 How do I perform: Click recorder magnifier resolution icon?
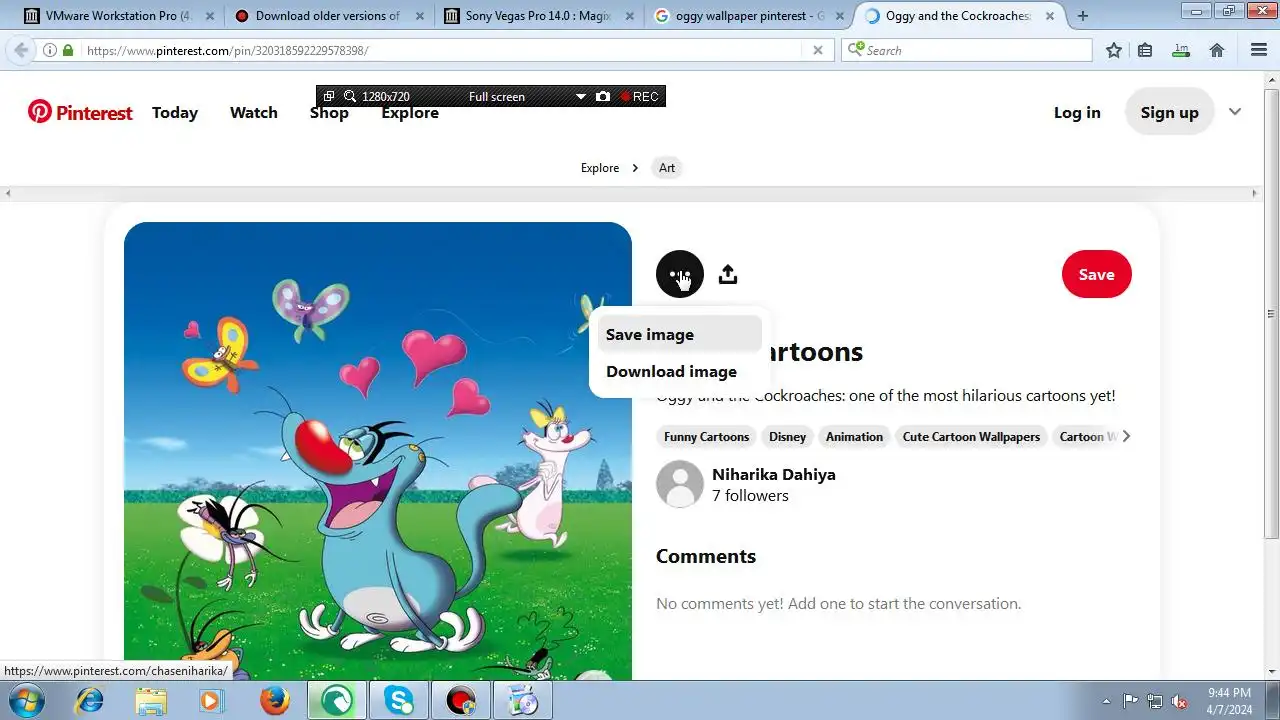(x=350, y=96)
